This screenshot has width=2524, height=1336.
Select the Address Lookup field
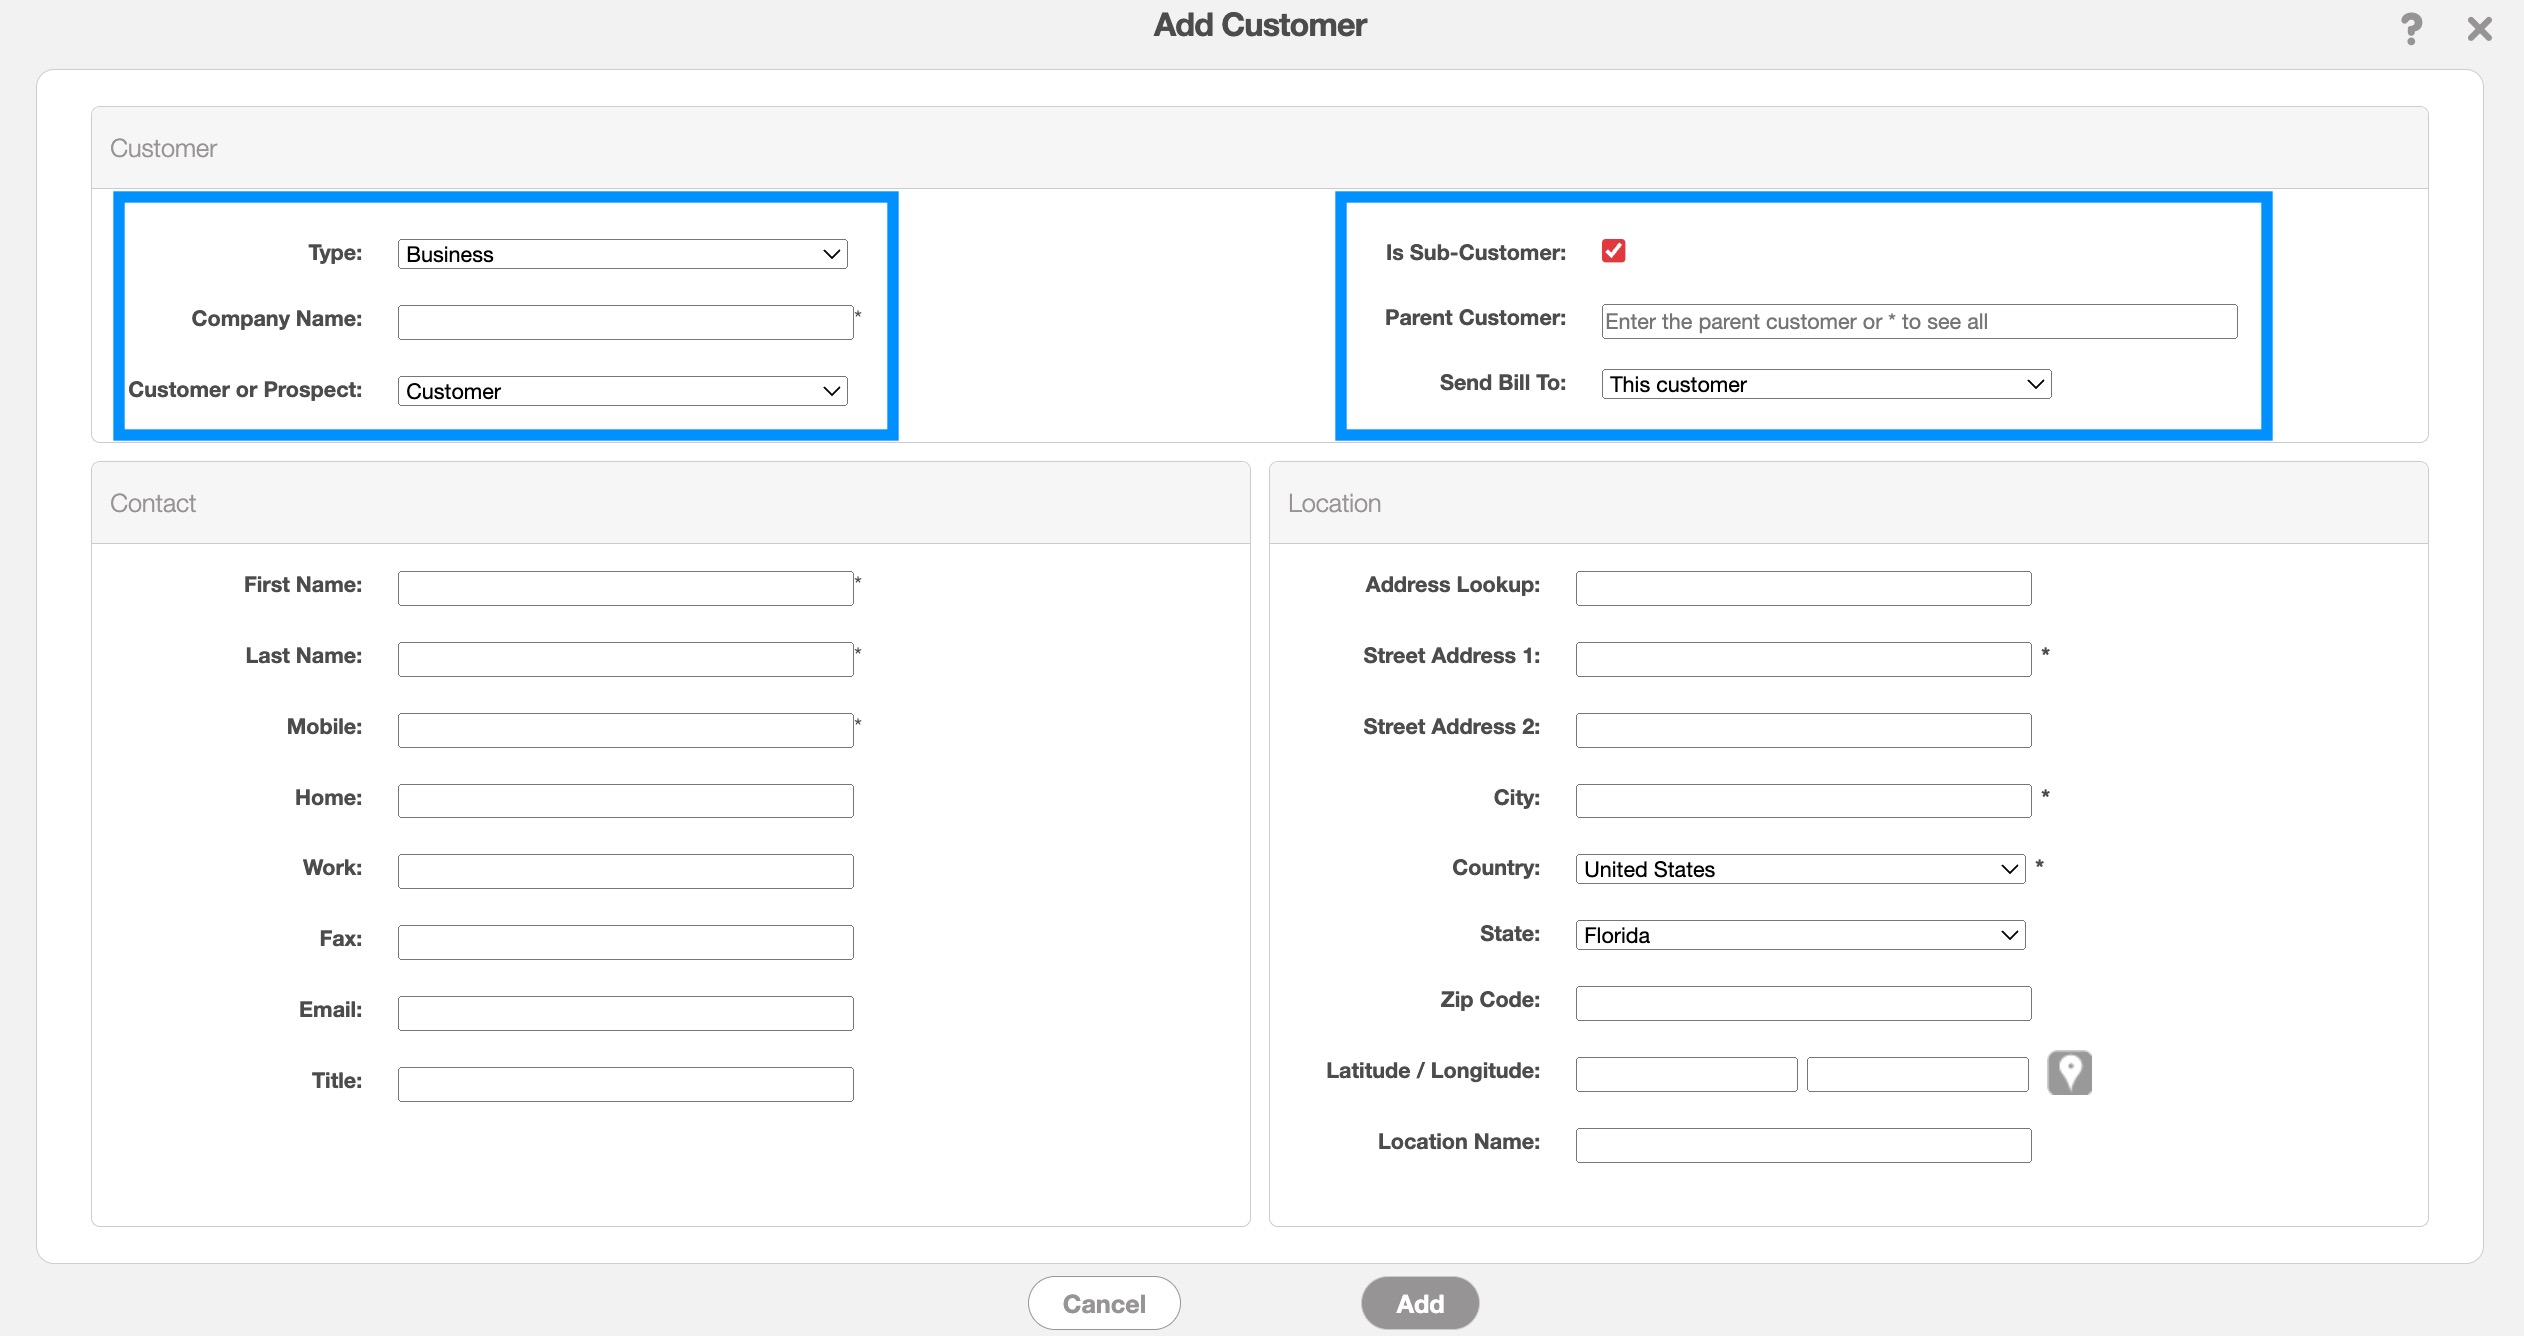click(x=1802, y=588)
